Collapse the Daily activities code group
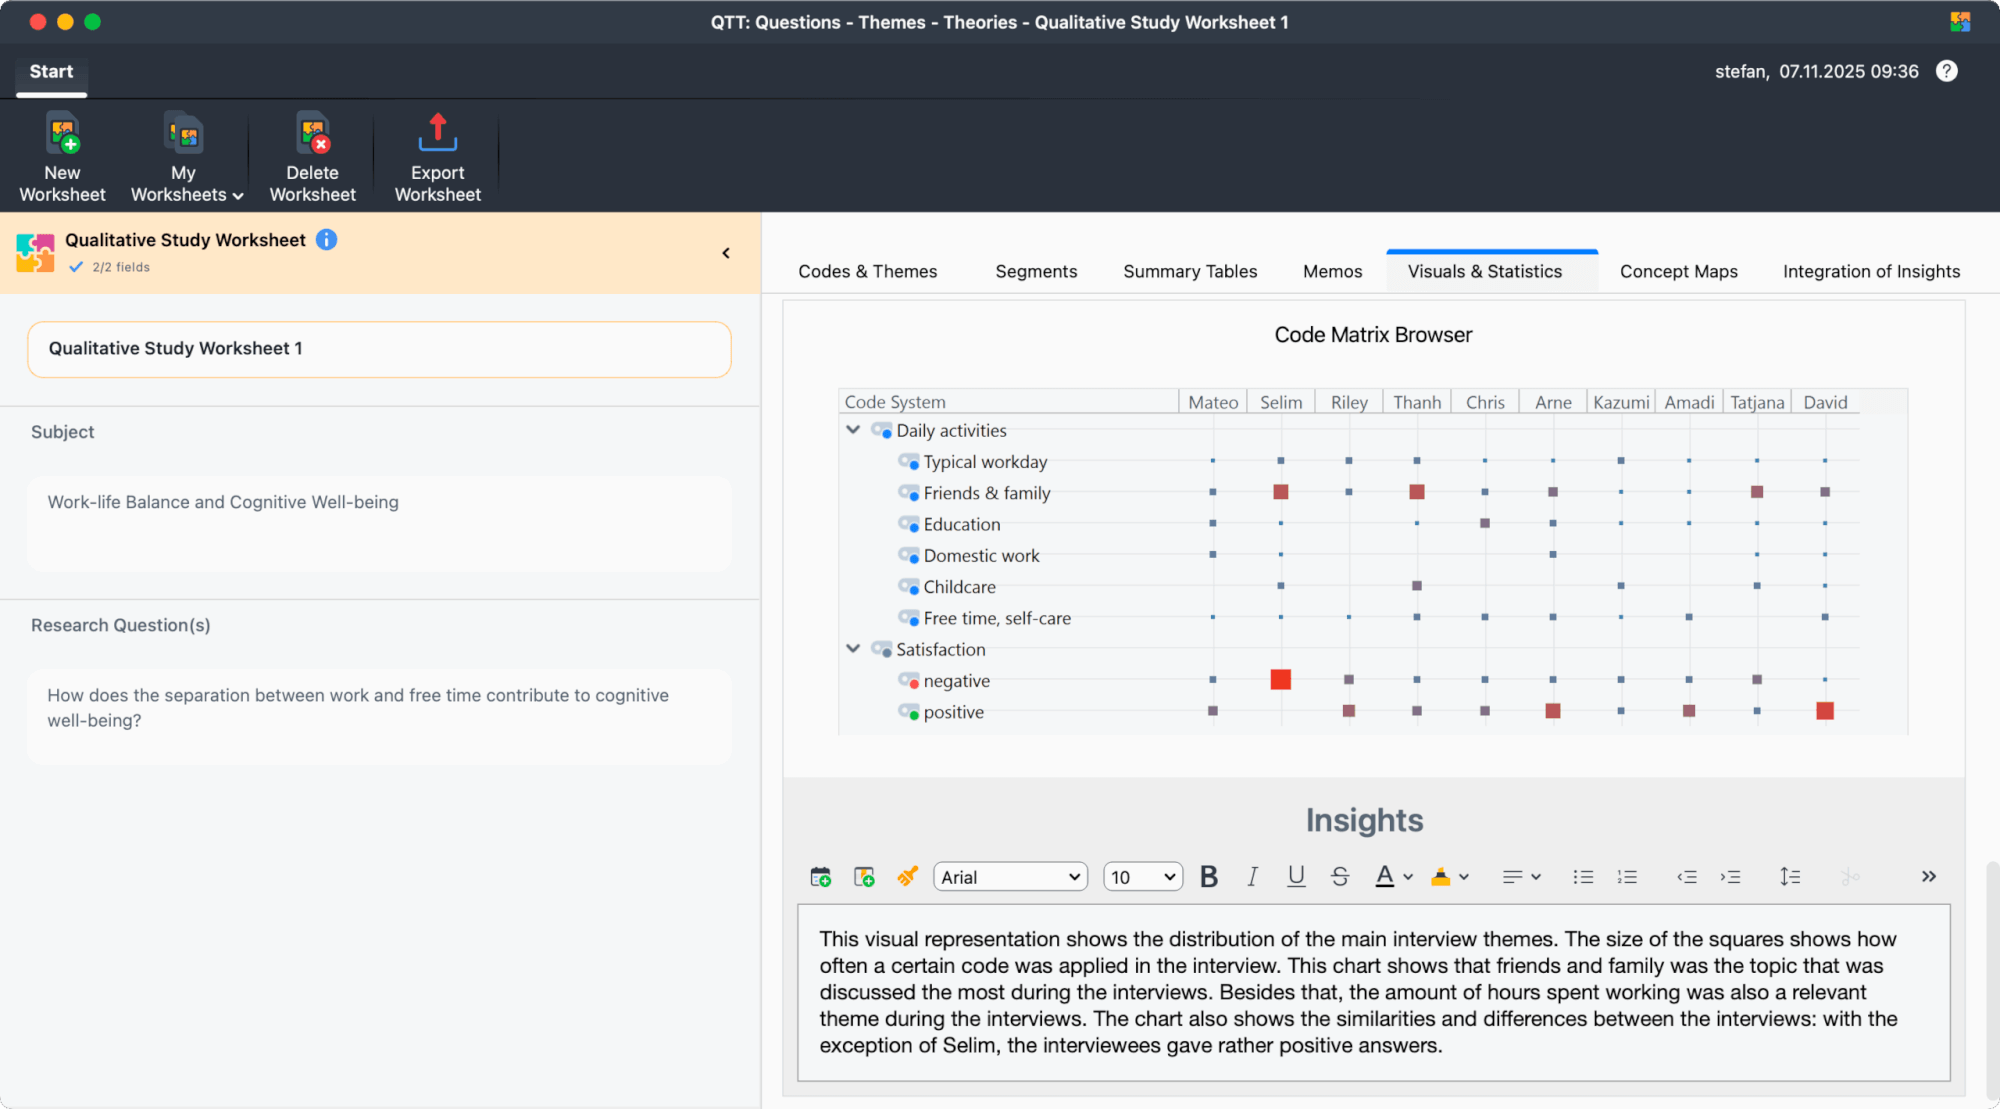 click(x=853, y=430)
